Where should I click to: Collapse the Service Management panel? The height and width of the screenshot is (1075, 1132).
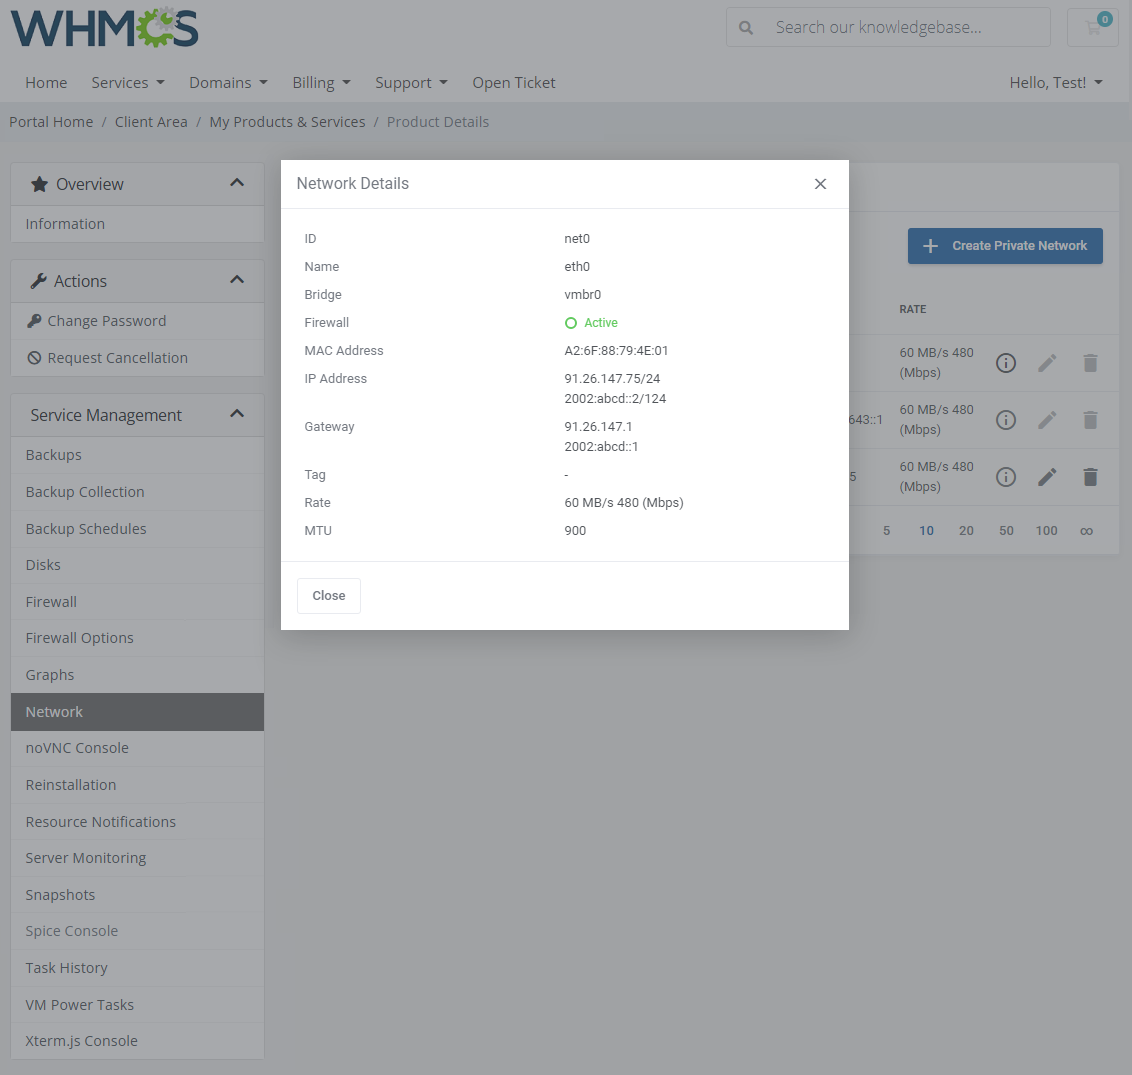(x=237, y=413)
